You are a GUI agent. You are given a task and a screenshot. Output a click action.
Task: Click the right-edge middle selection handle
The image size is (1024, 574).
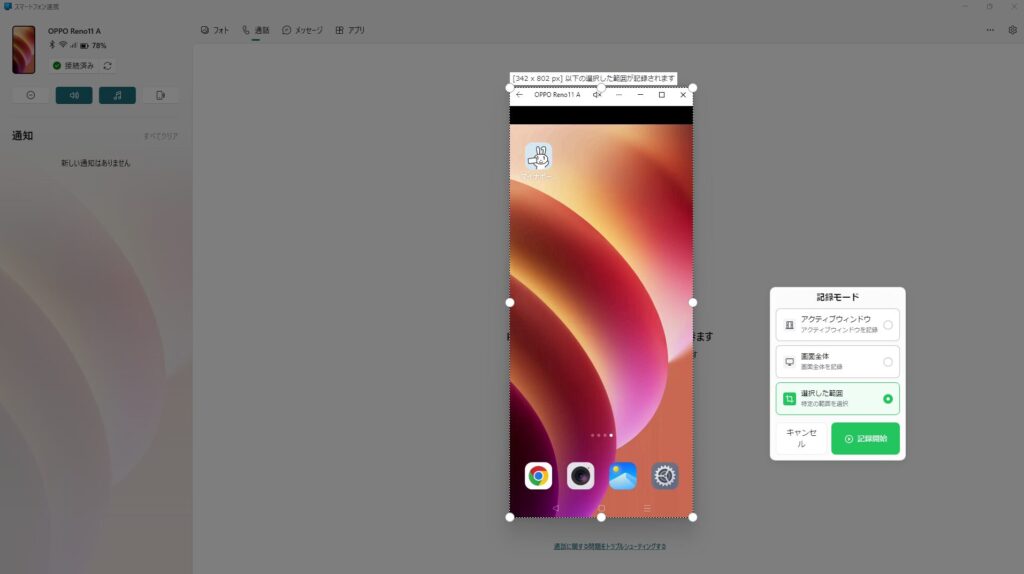click(x=693, y=302)
